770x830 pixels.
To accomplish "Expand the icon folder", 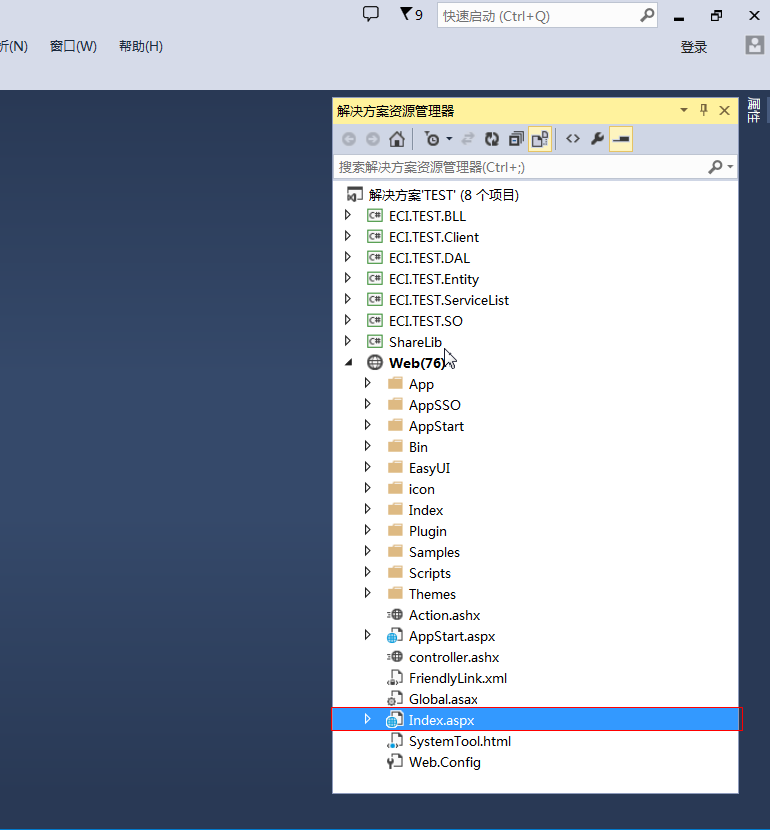I will tap(368, 488).
